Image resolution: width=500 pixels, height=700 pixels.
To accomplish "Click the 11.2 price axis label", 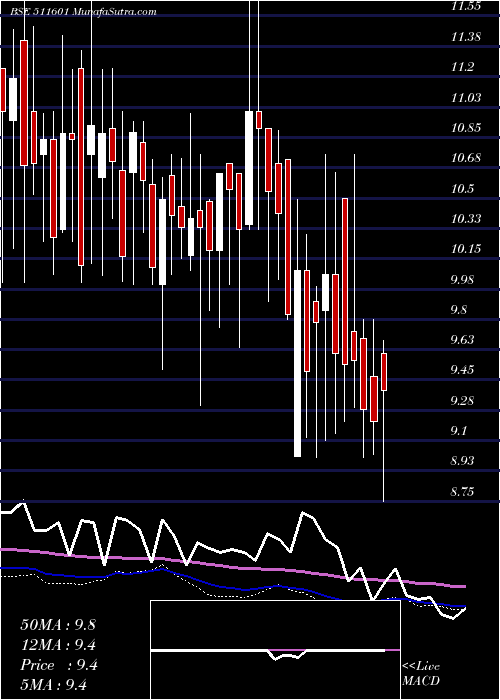I will (462, 67).
